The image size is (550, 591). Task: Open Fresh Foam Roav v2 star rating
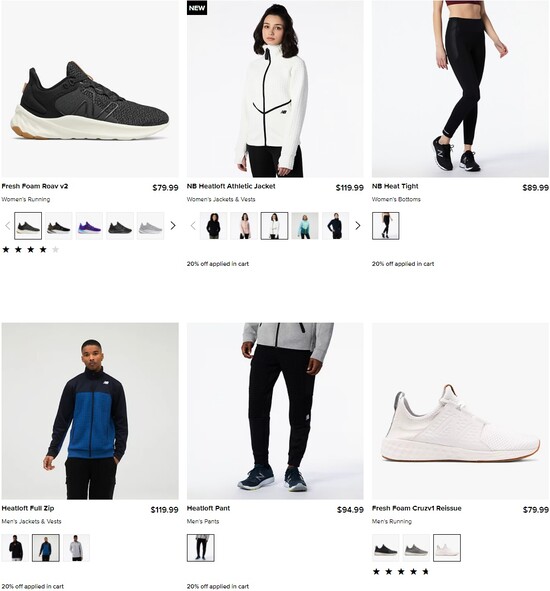(x=31, y=250)
